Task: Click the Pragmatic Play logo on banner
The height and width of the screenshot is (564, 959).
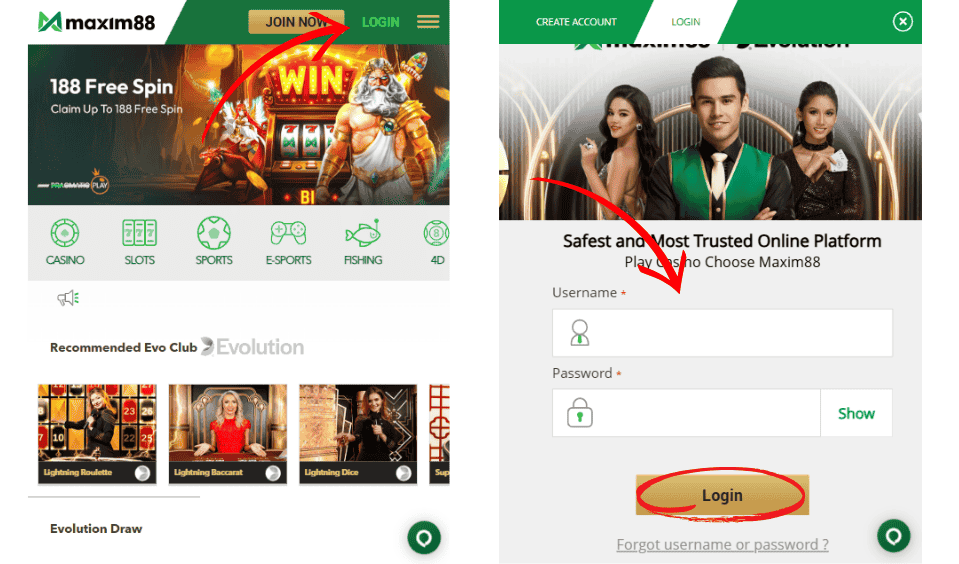Action: coord(73,184)
